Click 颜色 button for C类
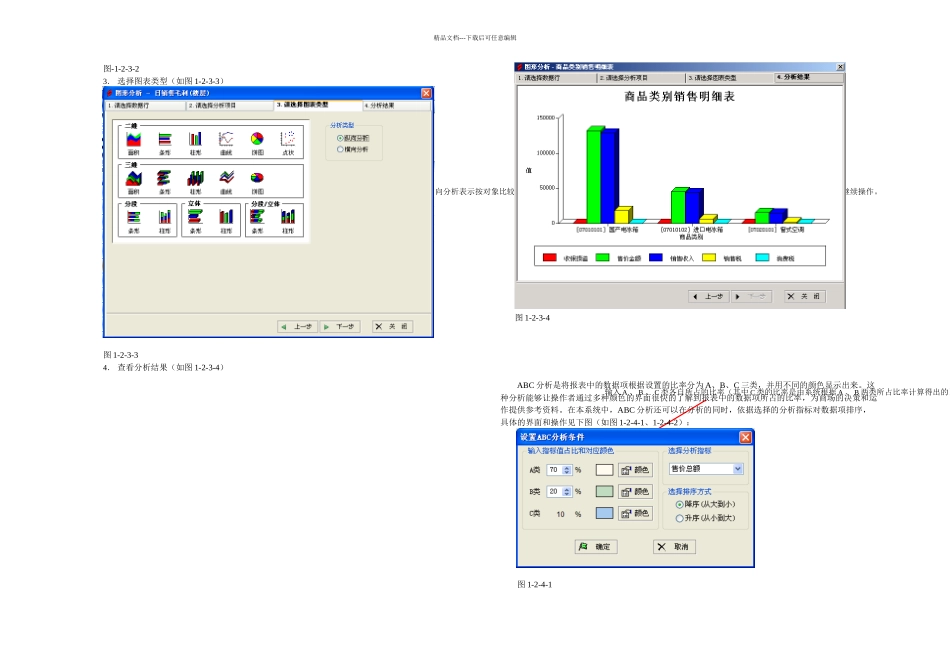 click(635, 513)
